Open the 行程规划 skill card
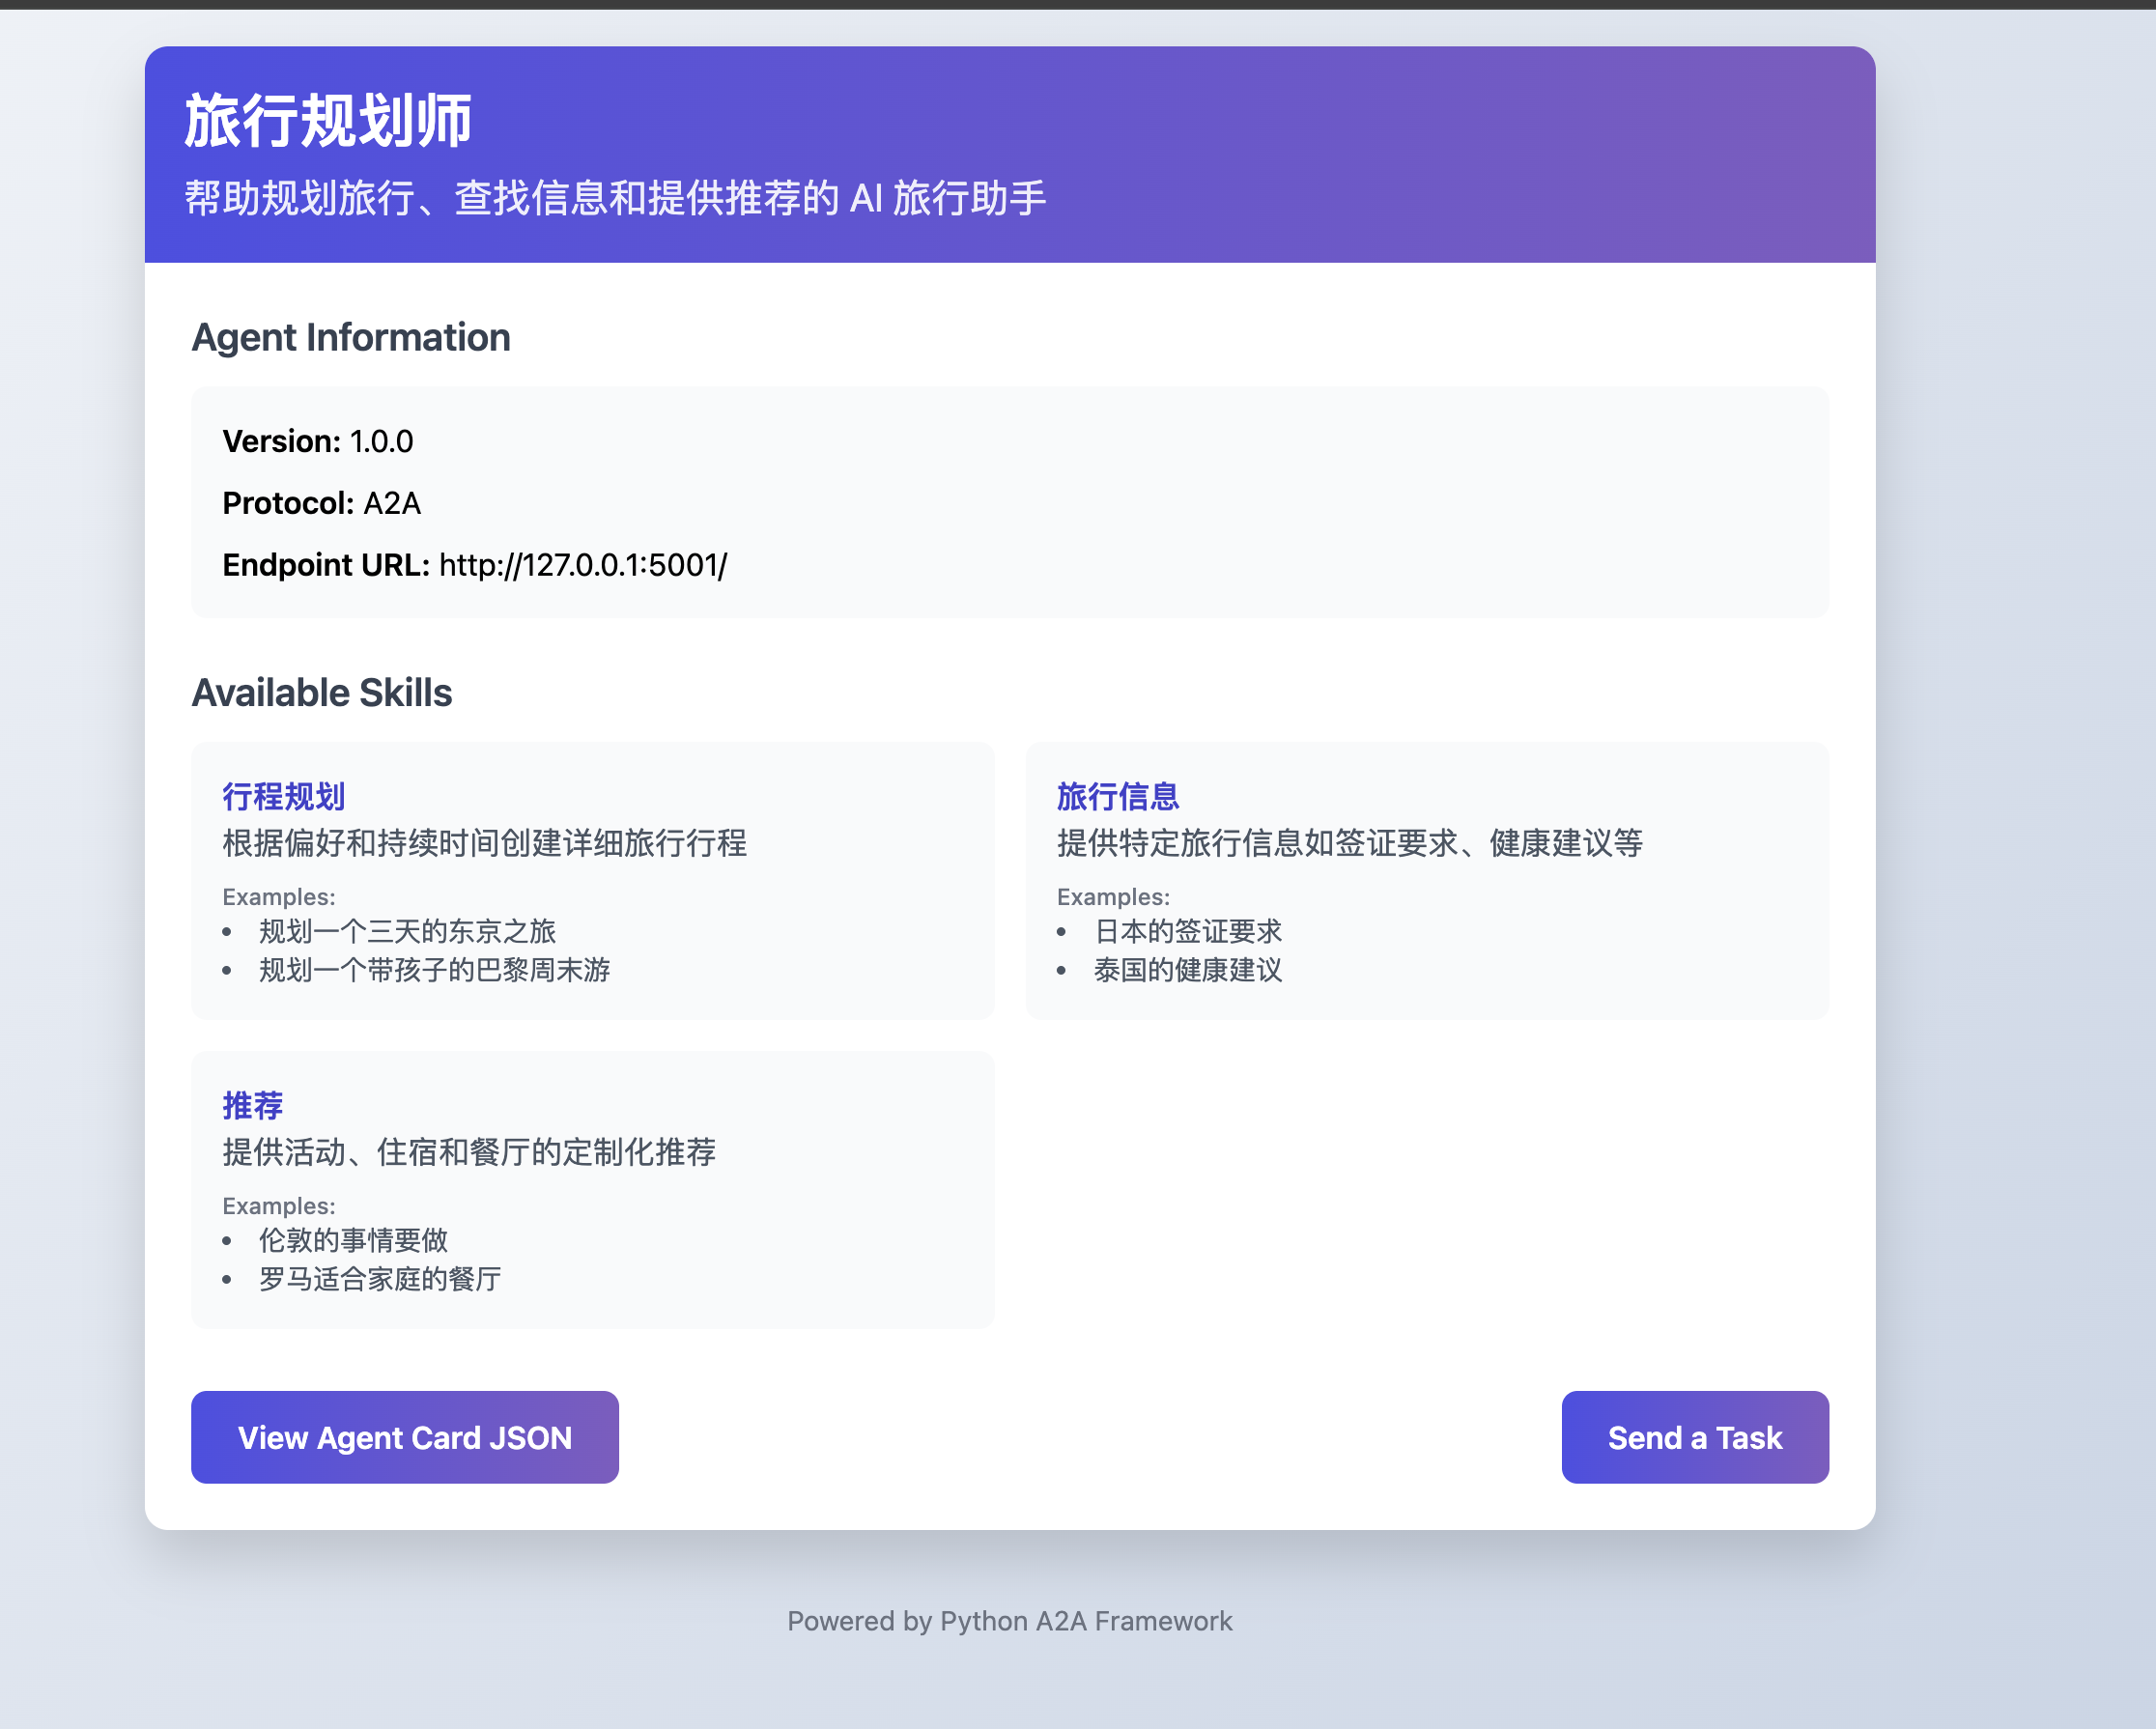 coord(593,882)
